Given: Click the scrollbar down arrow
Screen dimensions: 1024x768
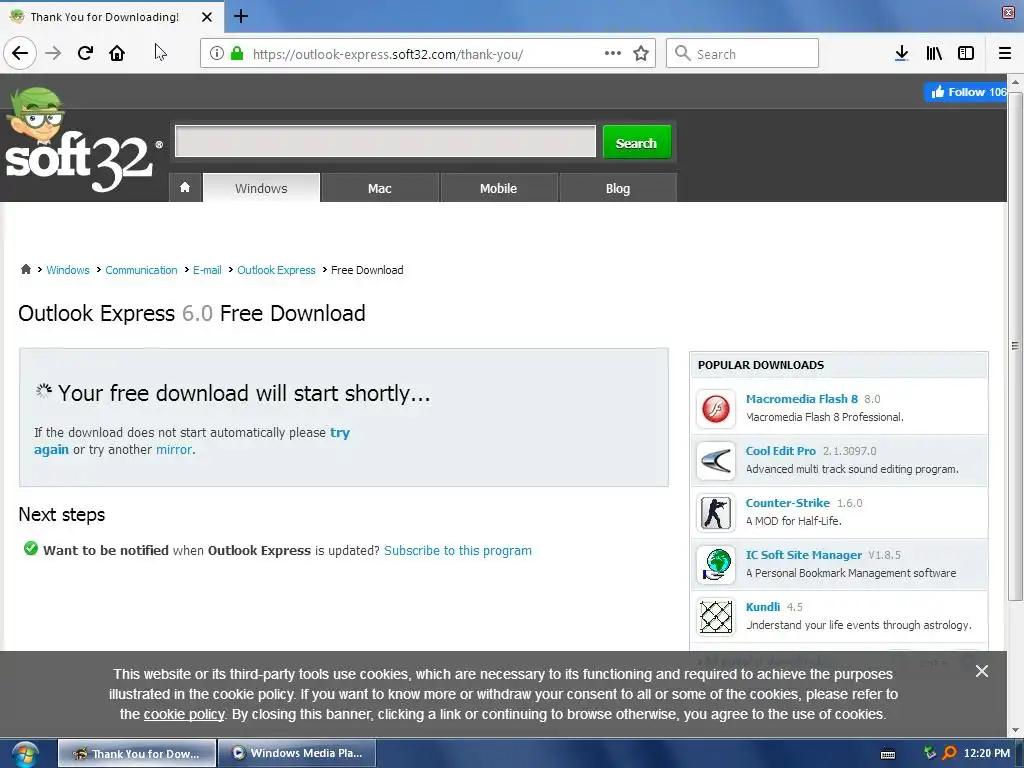Looking at the screenshot, I should [1015, 729].
